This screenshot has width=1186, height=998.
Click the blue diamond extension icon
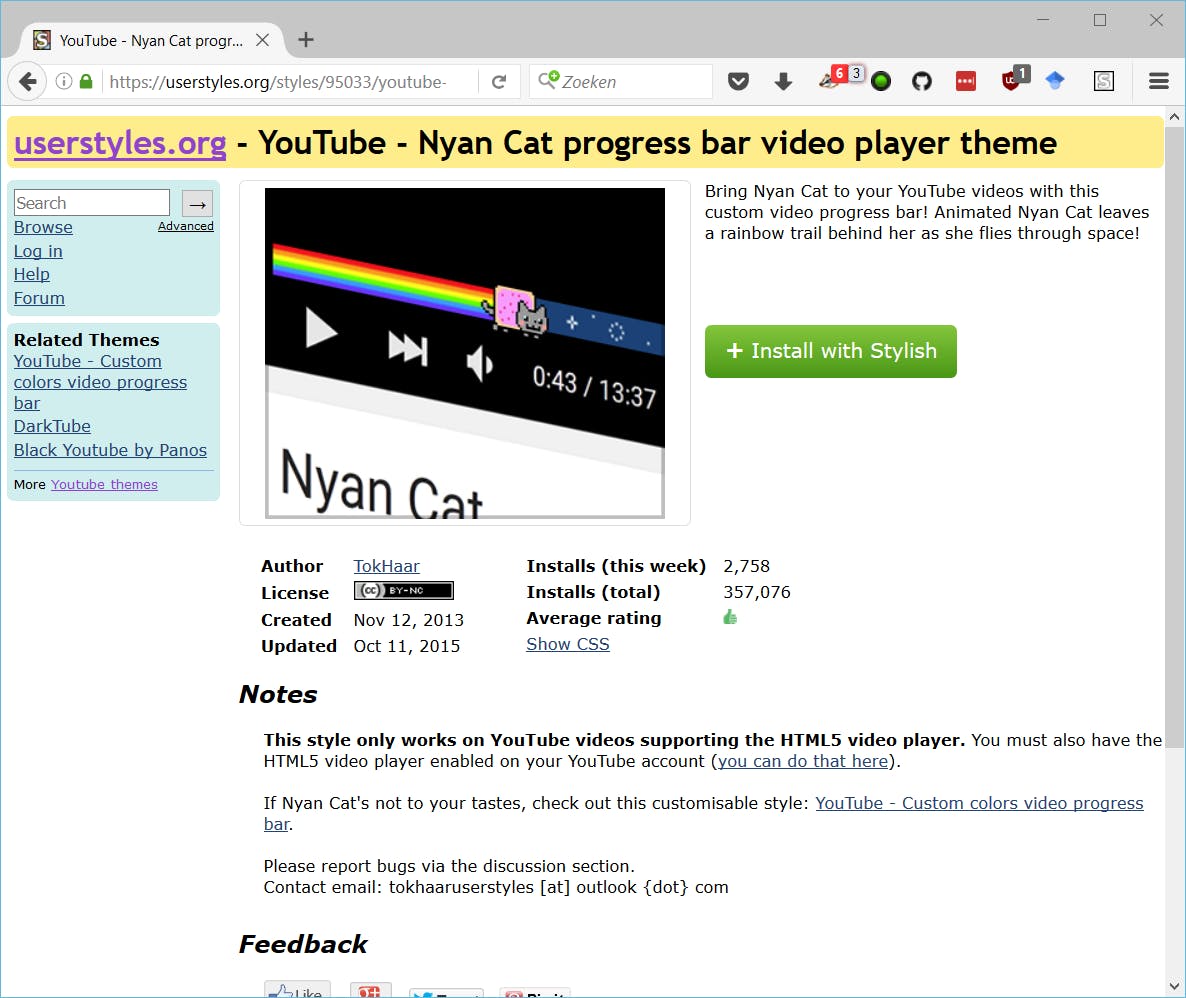1055,80
